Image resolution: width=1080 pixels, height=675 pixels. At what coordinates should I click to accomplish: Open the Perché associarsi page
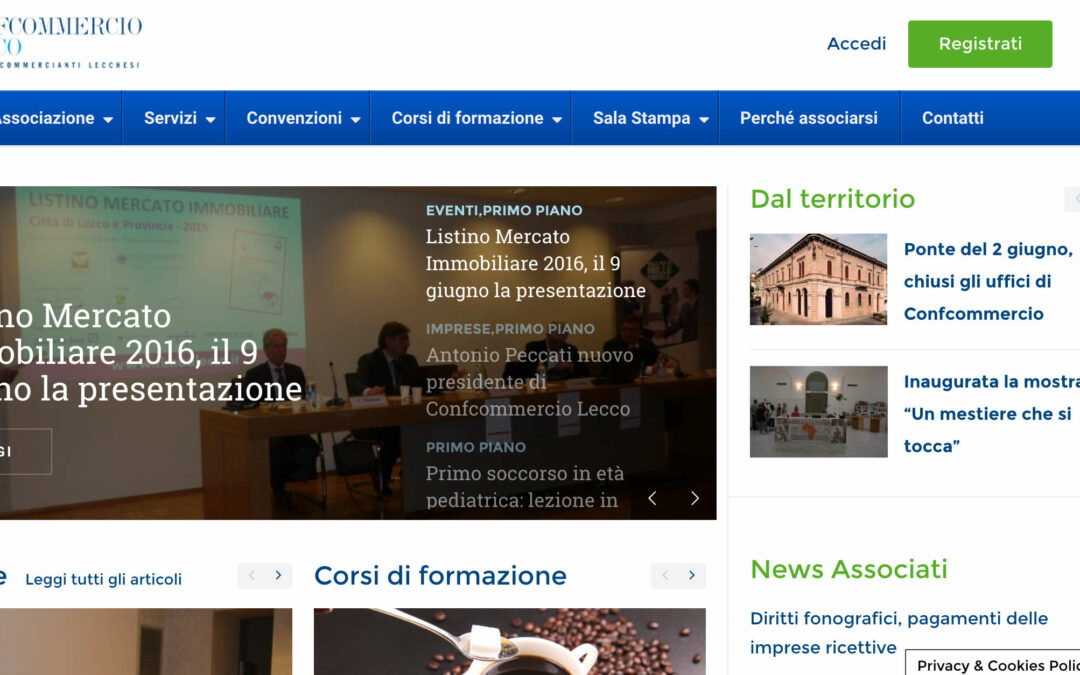click(x=810, y=117)
